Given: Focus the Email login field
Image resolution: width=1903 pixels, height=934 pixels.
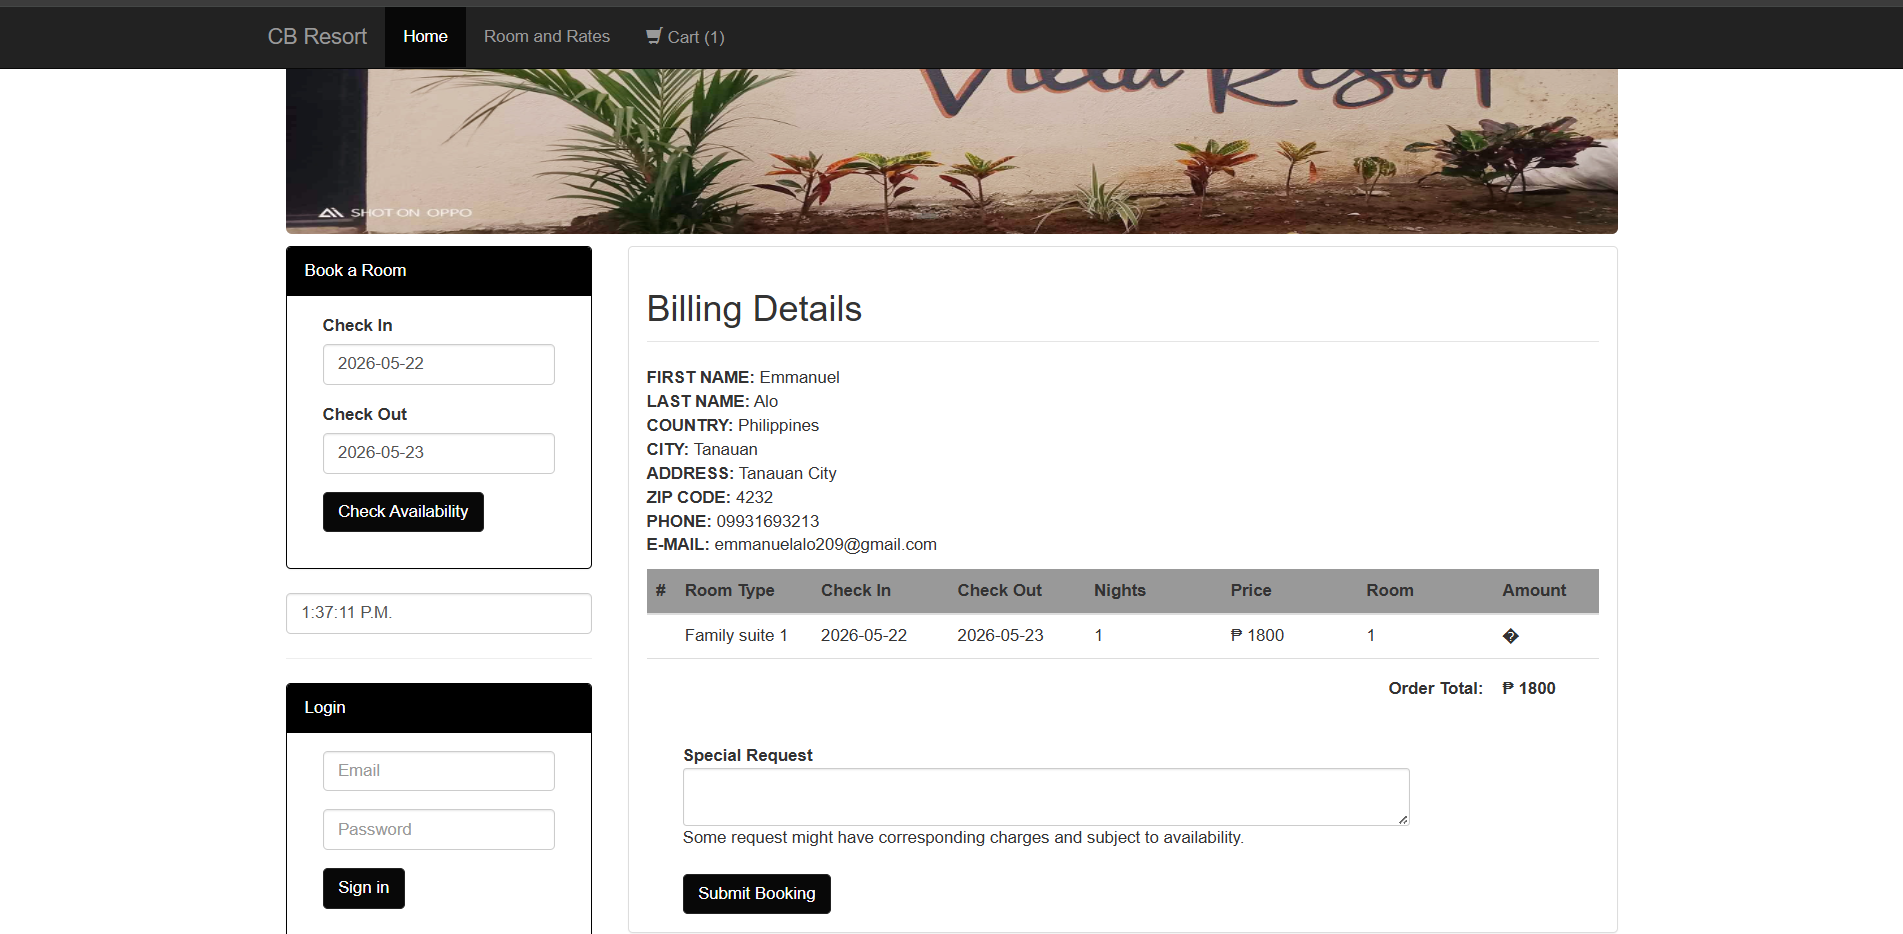Looking at the screenshot, I should point(438,771).
